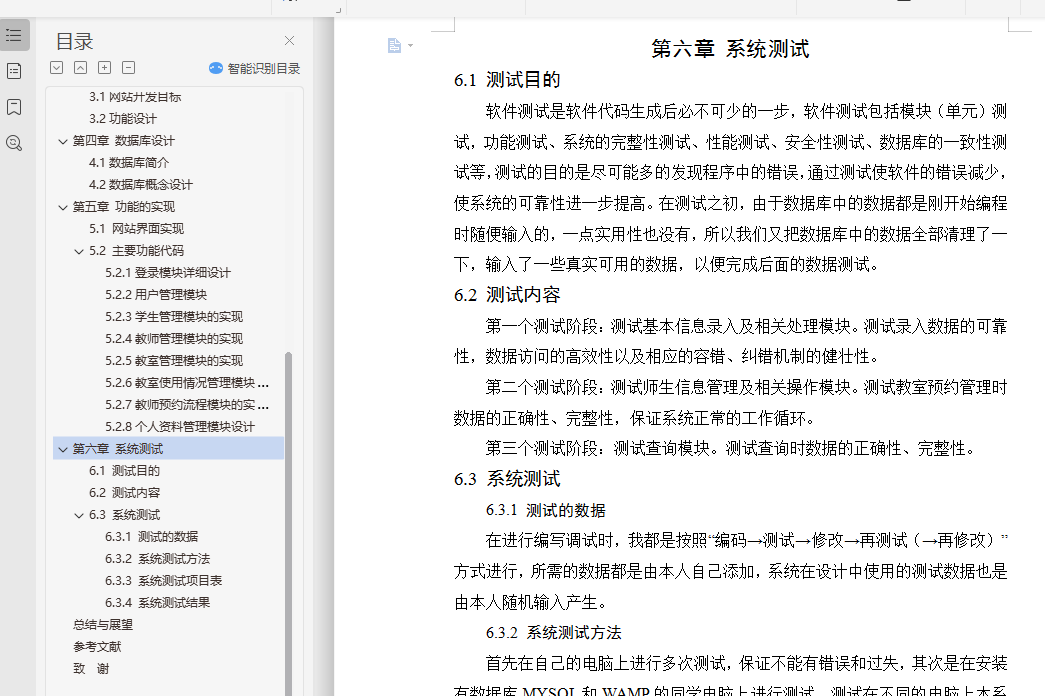Go to 5.2.1 登录模块详细设计
This screenshot has width=1045, height=696.
point(168,273)
